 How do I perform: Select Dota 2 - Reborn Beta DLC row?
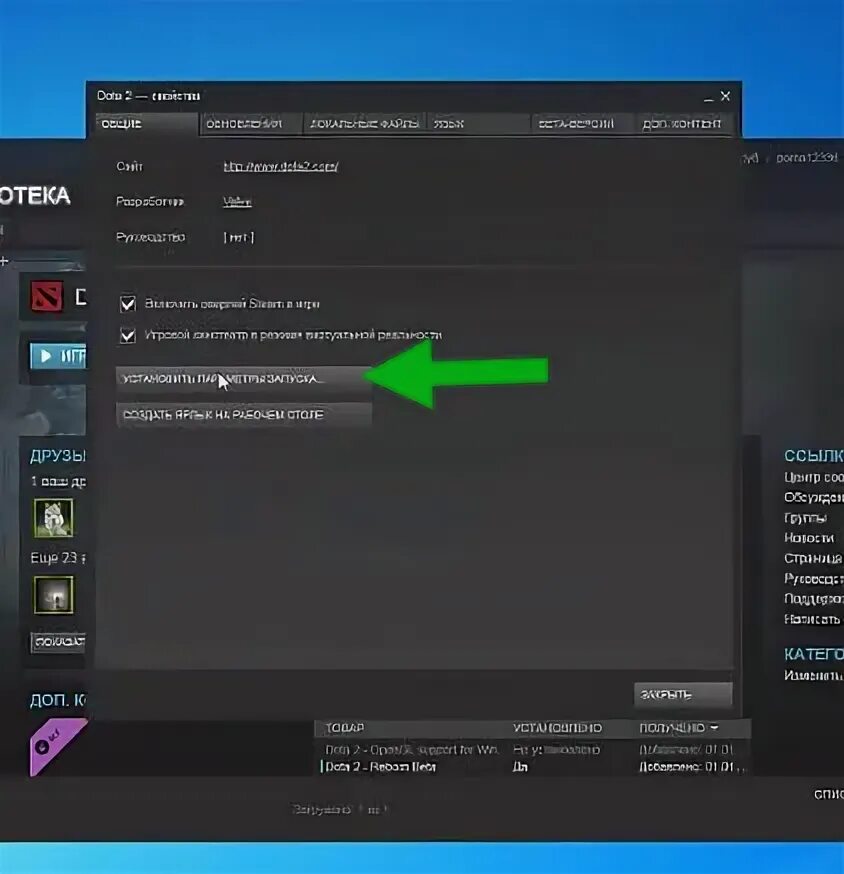point(534,767)
